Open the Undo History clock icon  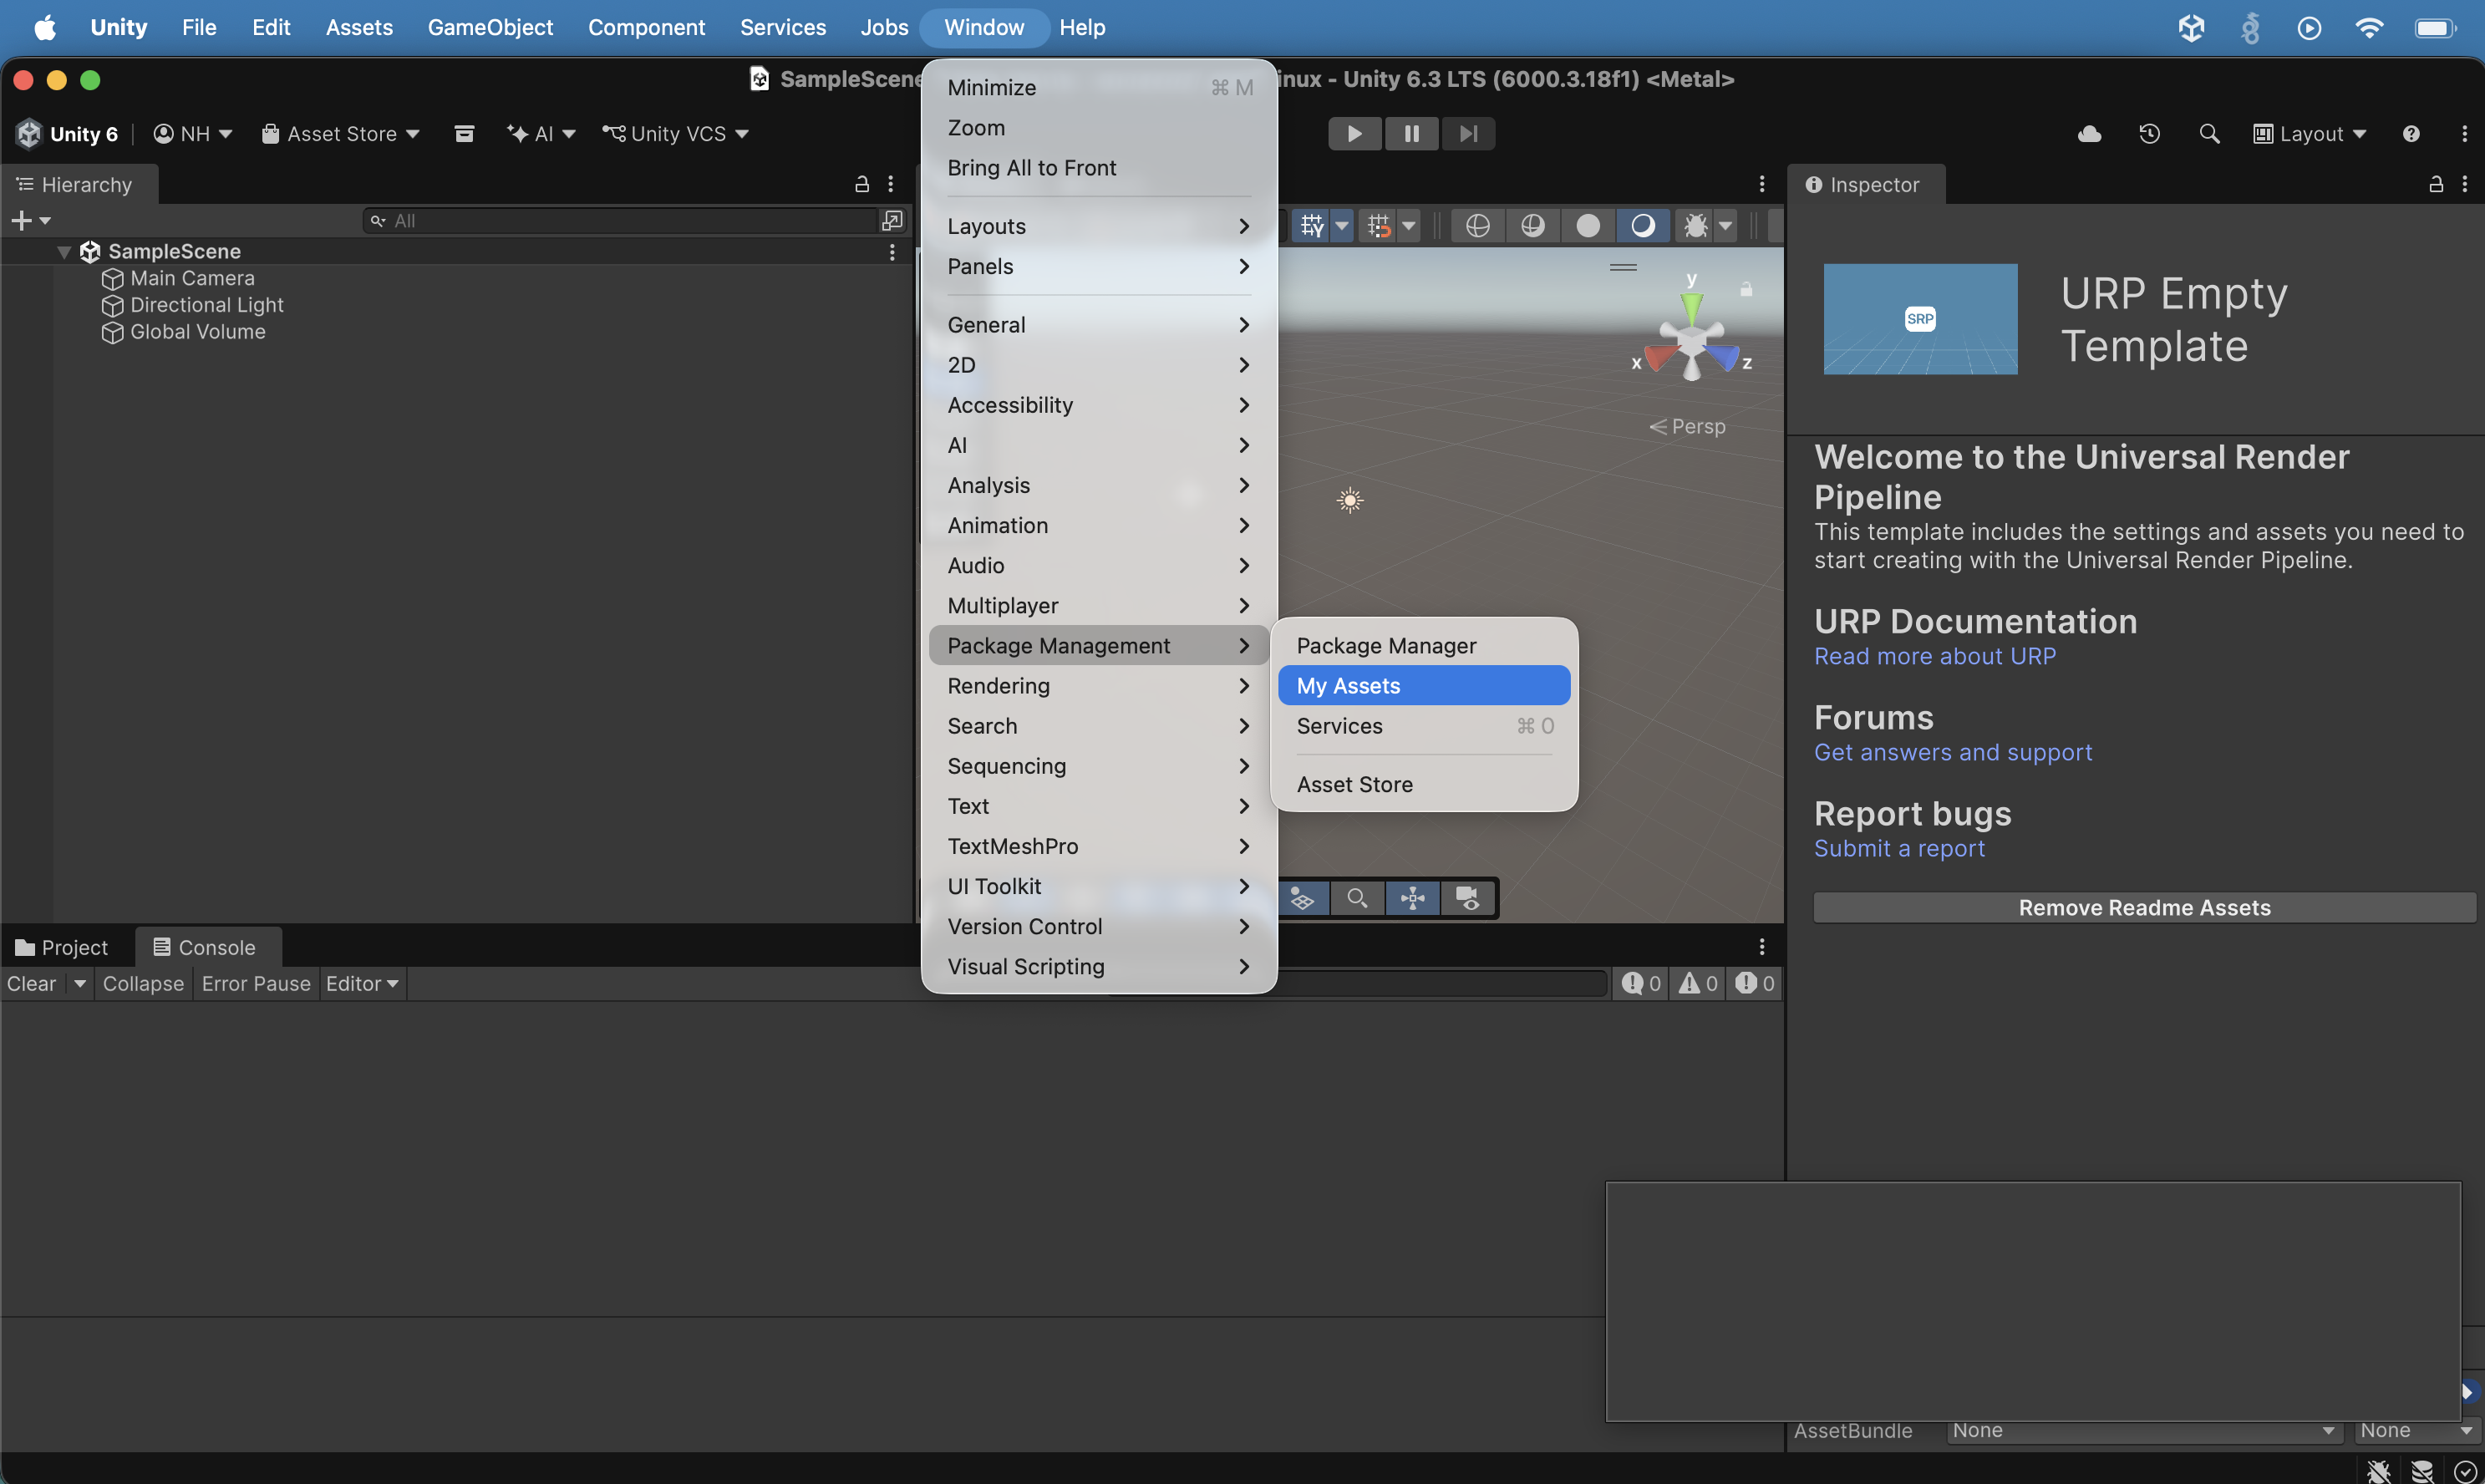pos(2149,133)
